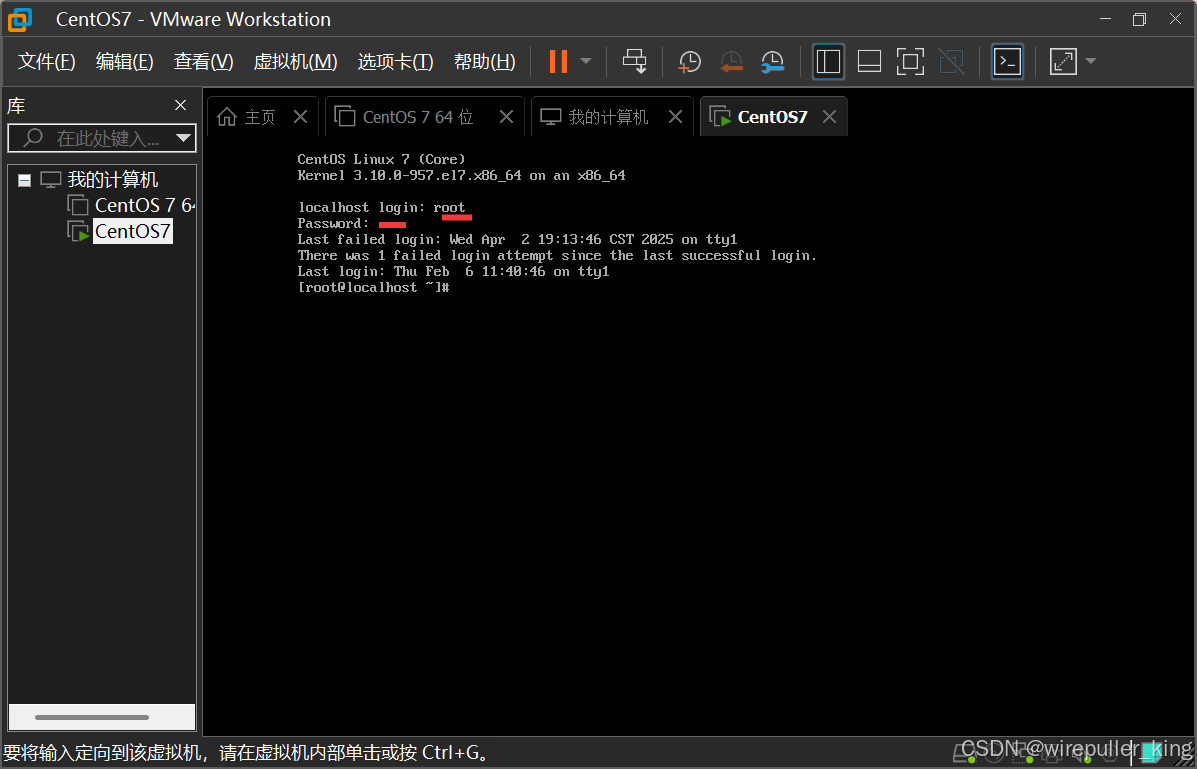Viewport: 1197px width, 769px height.
Task: Toggle the console view icon
Action: (x=1008, y=61)
